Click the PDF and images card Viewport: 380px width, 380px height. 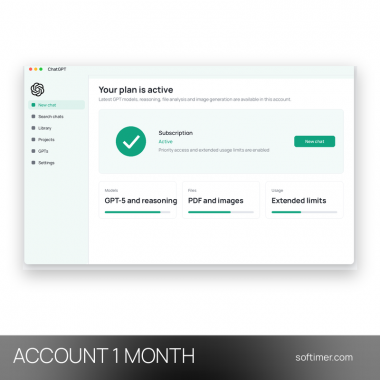[x=221, y=200]
